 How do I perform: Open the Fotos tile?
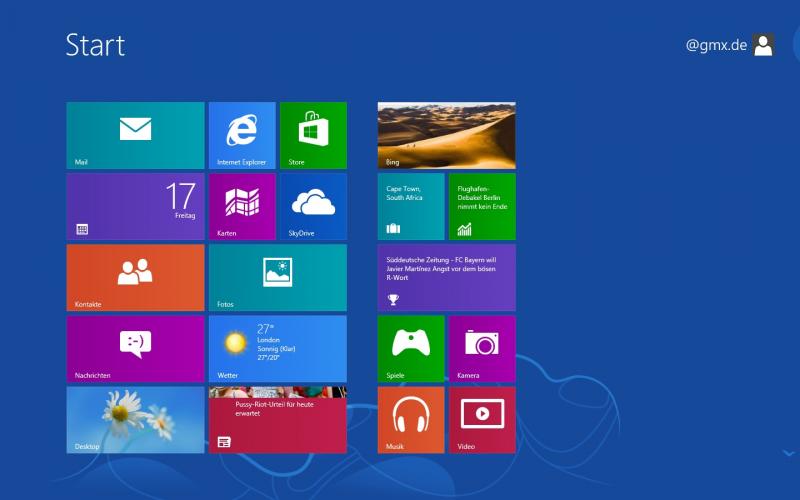[x=278, y=278]
